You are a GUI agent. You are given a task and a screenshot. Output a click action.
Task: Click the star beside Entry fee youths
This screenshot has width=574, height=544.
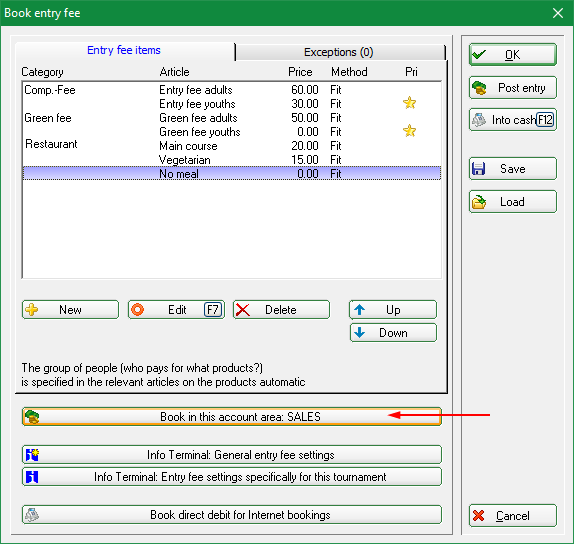[x=409, y=103]
